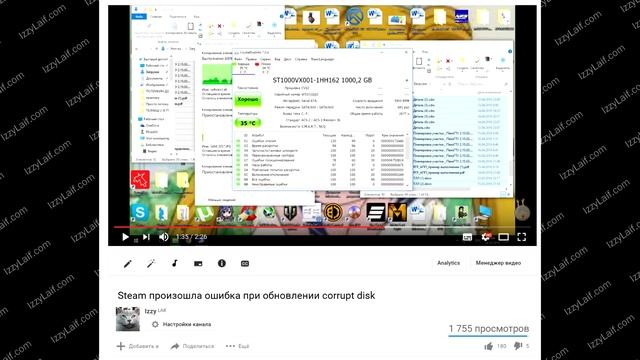Open the Analytics button
Image resolution: width=640 pixels, height=360 pixels.
449,263
